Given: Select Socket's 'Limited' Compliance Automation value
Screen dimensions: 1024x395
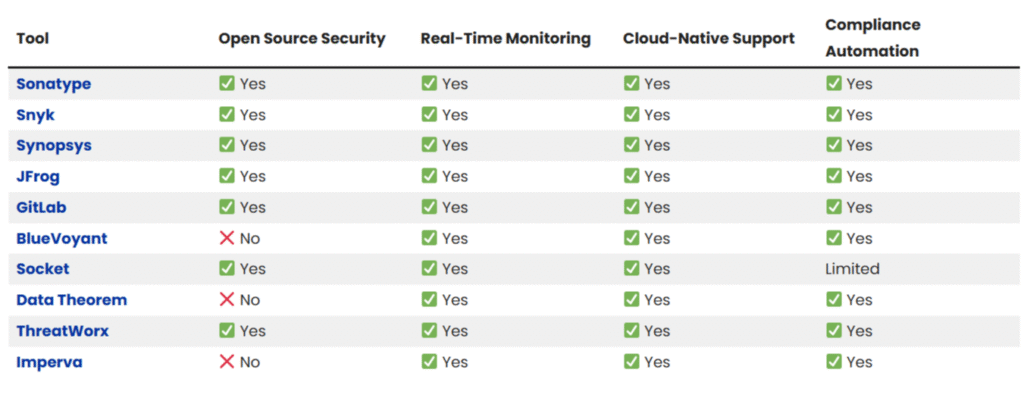Looking at the screenshot, I should [x=852, y=269].
